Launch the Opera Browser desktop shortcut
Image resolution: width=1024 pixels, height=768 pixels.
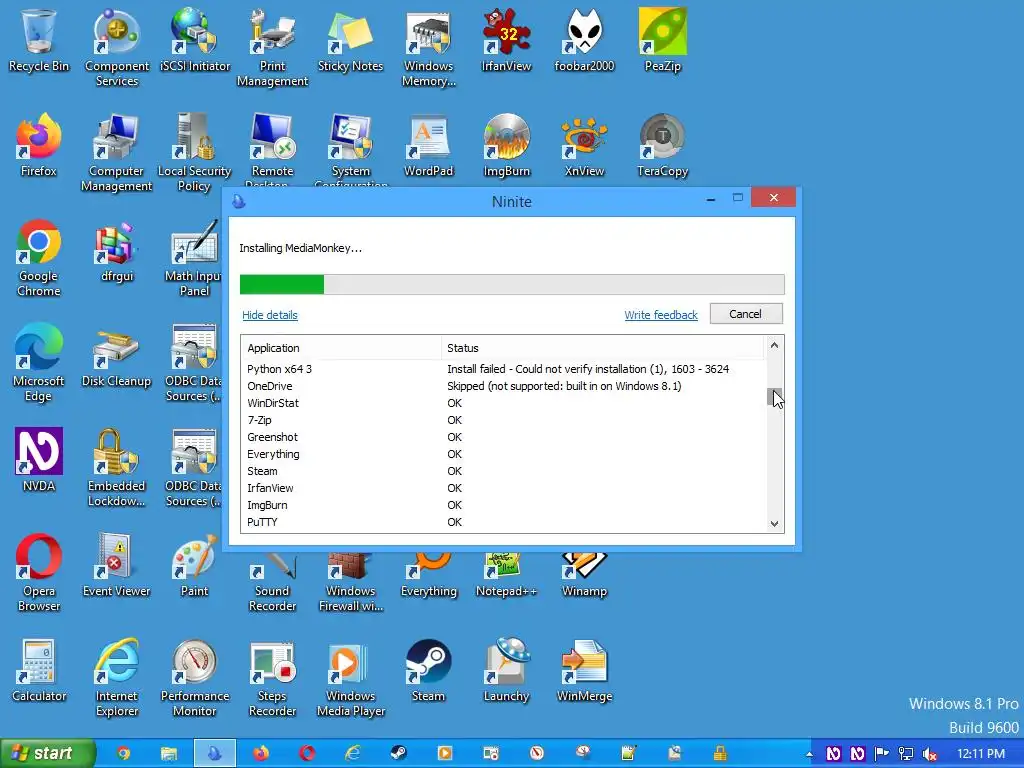[39, 573]
